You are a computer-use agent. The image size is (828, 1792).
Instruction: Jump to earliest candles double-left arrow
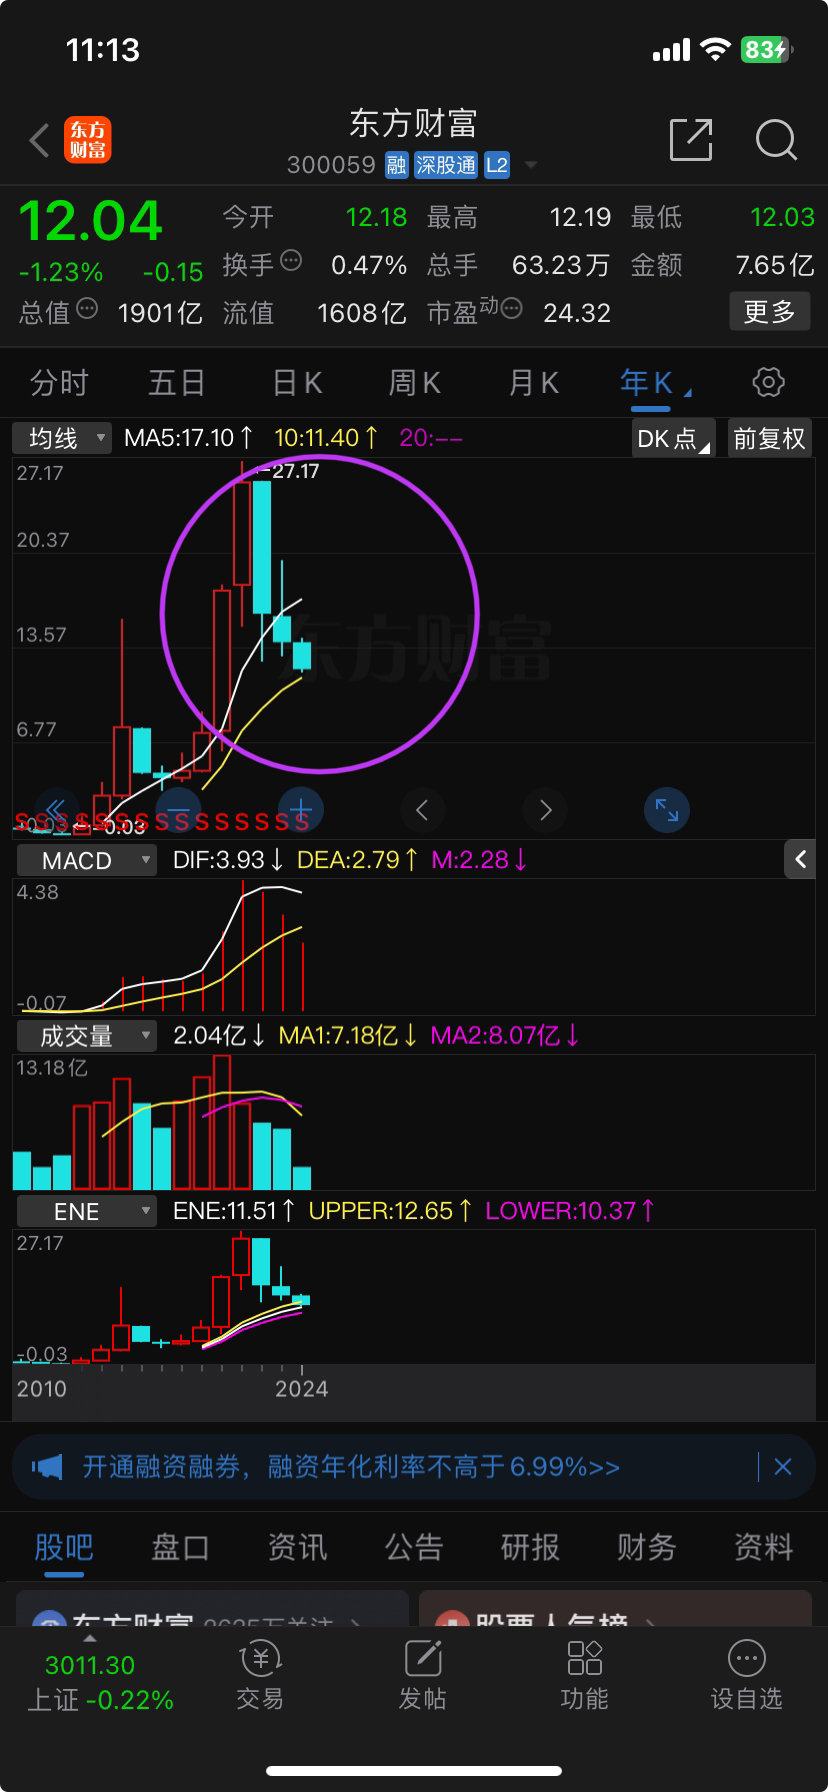coord(57,809)
